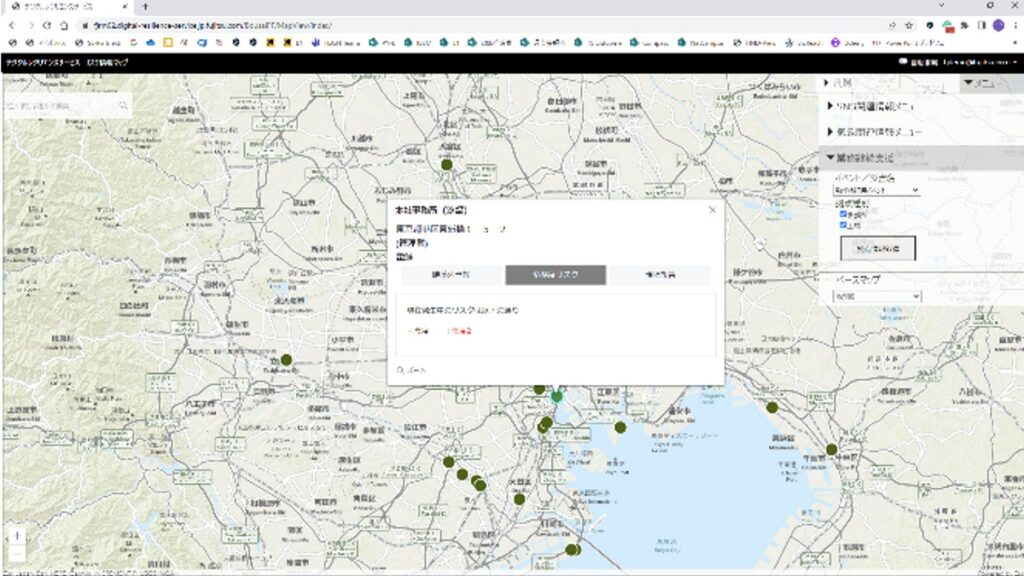Select the teal highlighted map marker

click(557, 397)
